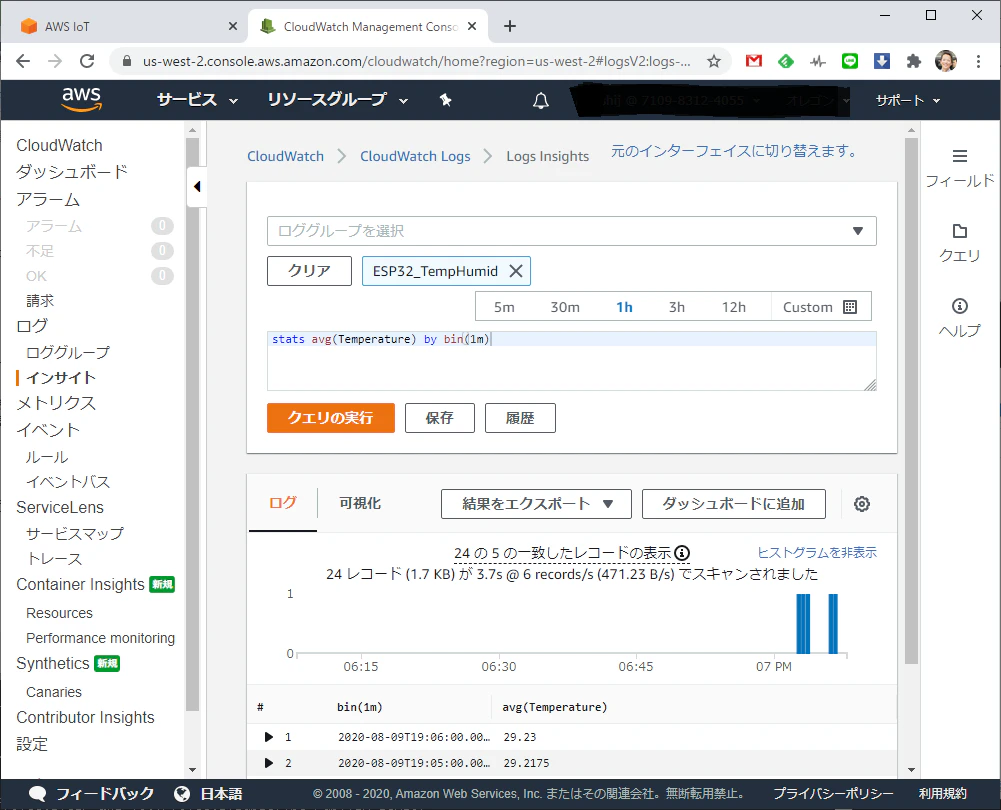This screenshot has width=1001, height=810.
Task: Expand the サポート menu
Action: tap(908, 100)
